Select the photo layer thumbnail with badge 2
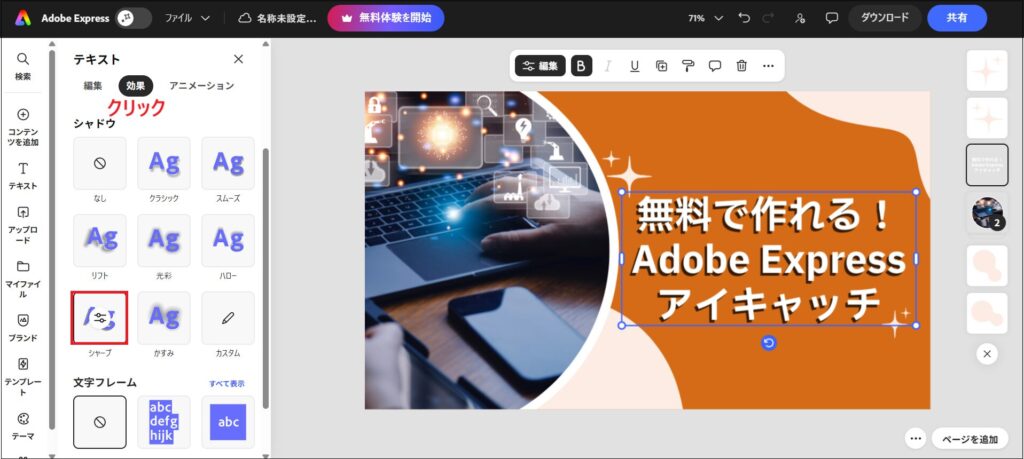 (x=987, y=212)
